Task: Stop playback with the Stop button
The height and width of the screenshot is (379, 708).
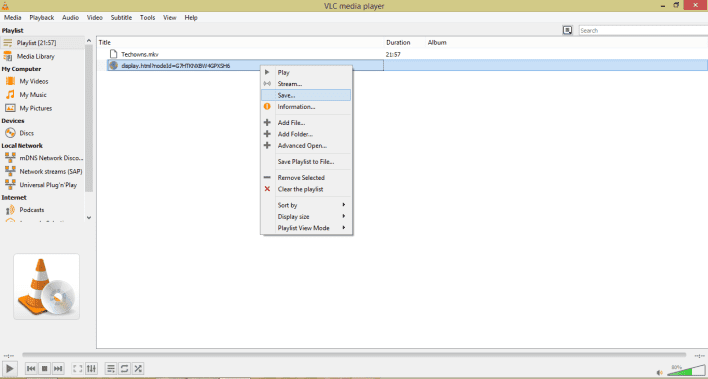Action: 44,369
